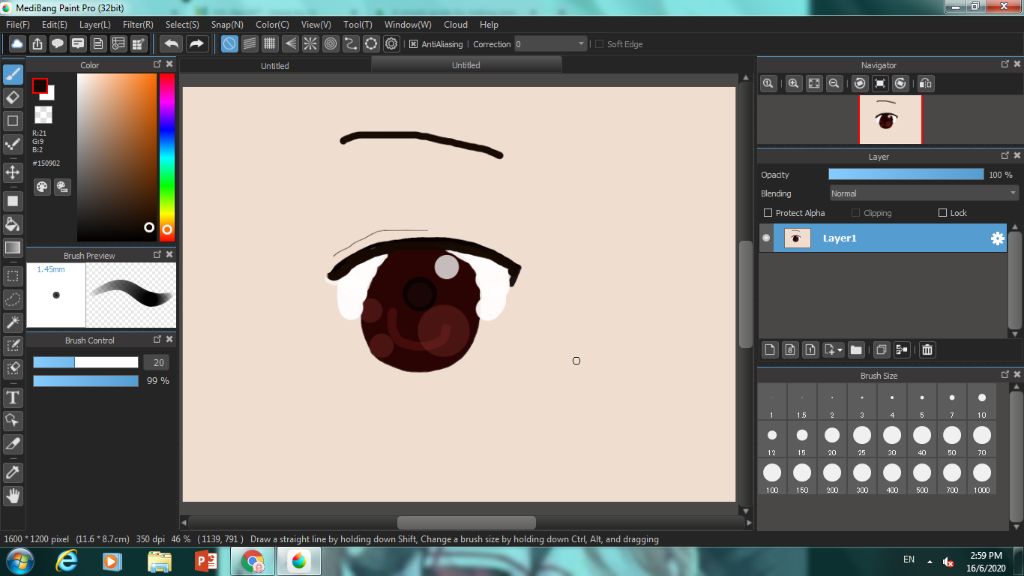Expand the add-layer dropdown arrow
Viewport: 1024px width, 576px height.
pos(840,350)
